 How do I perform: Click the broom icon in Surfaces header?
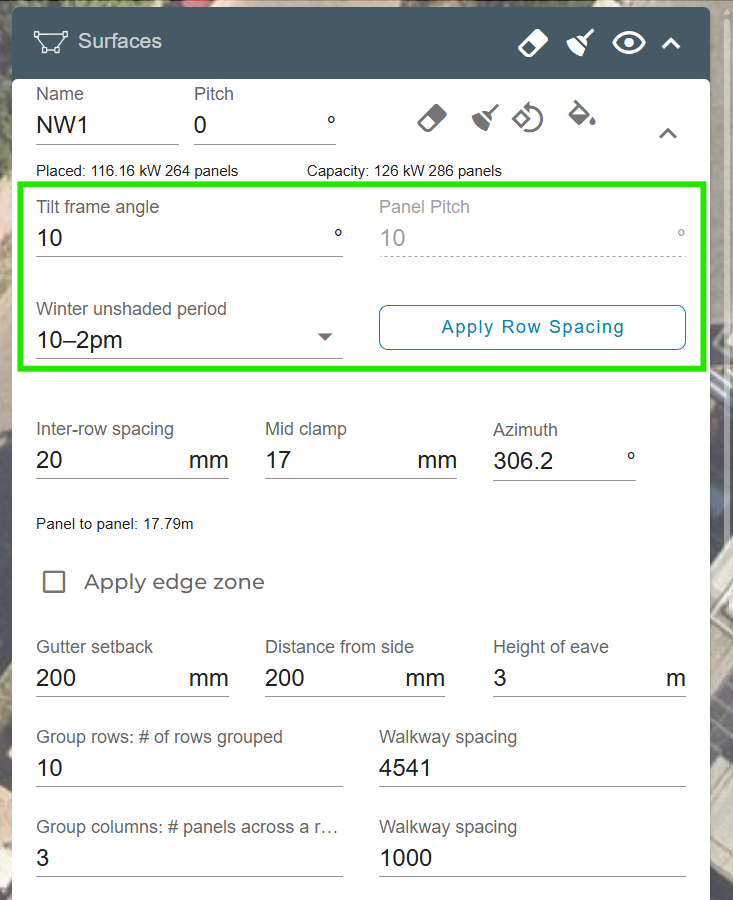click(x=581, y=43)
